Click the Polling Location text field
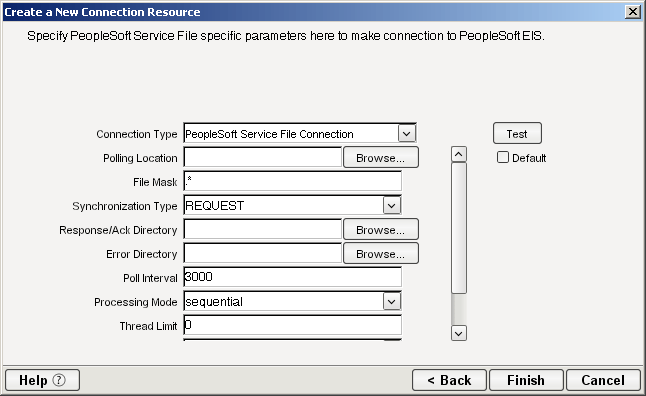646x396 pixels. (262, 157)
